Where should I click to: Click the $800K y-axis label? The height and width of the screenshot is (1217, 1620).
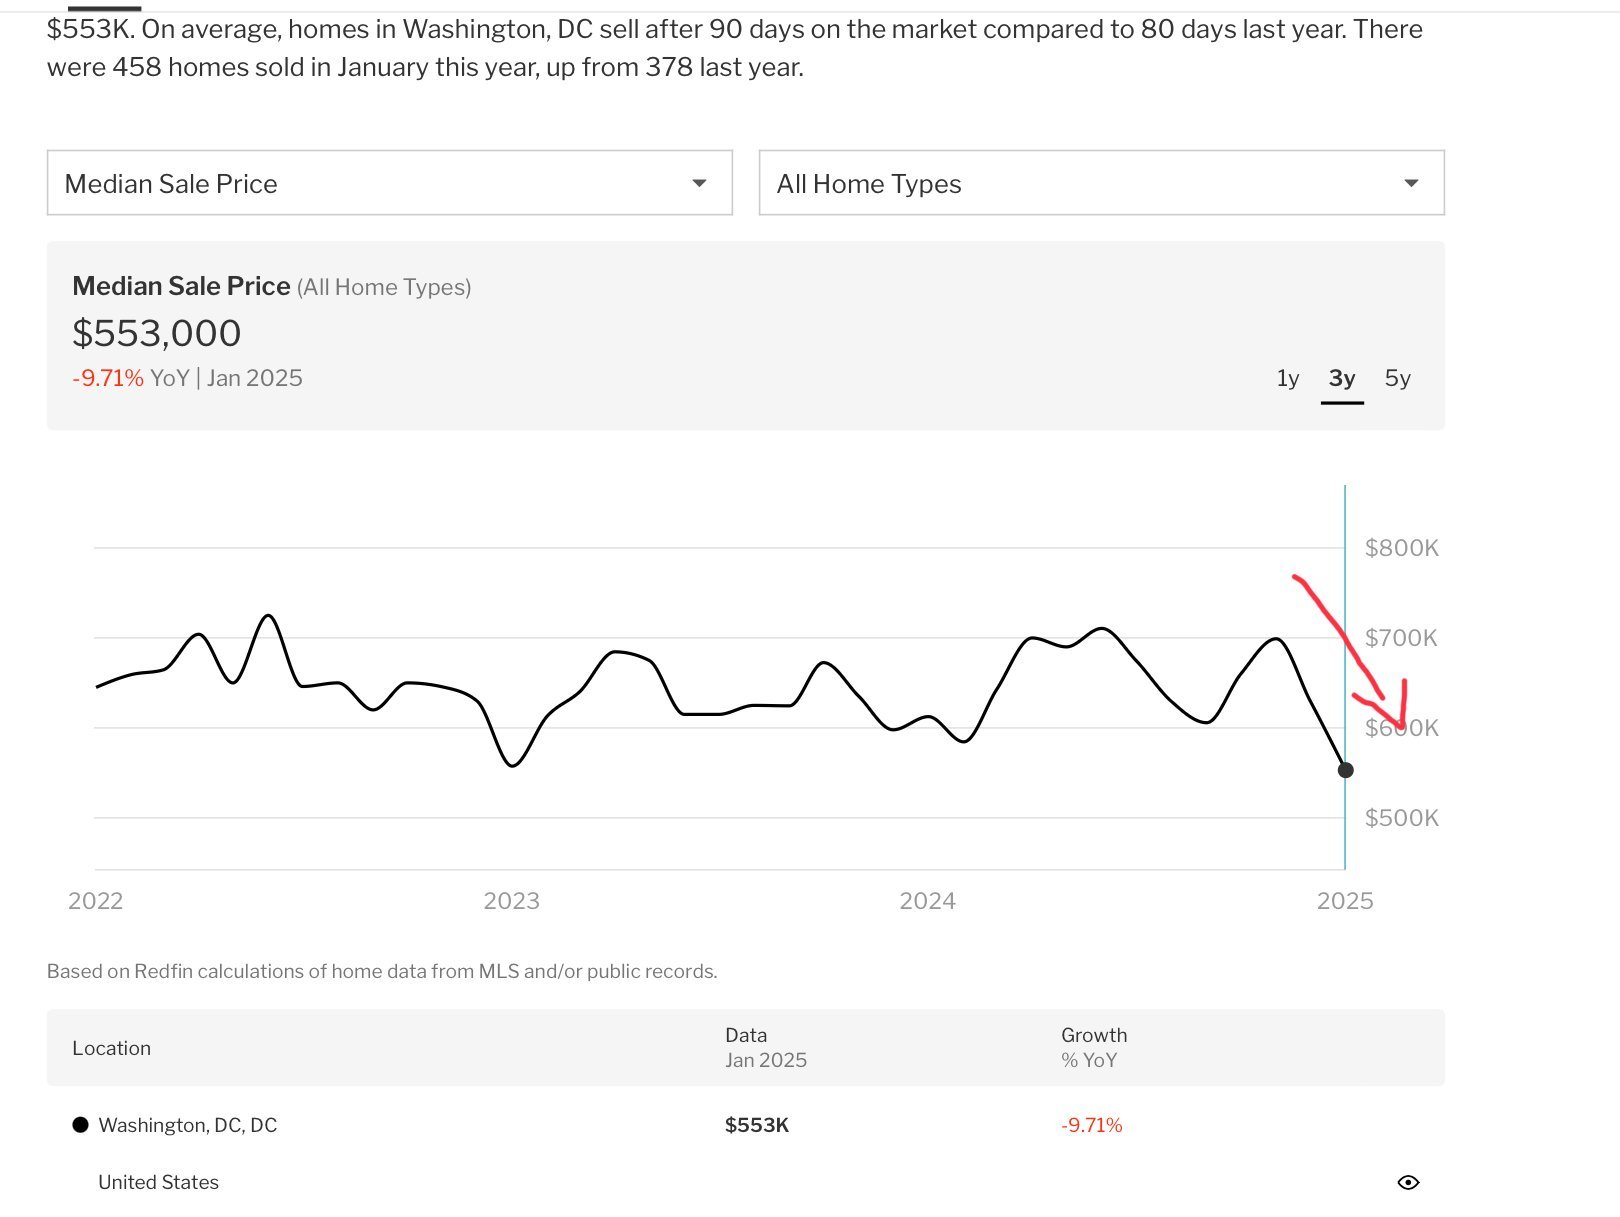click(x=1401, y=548)
